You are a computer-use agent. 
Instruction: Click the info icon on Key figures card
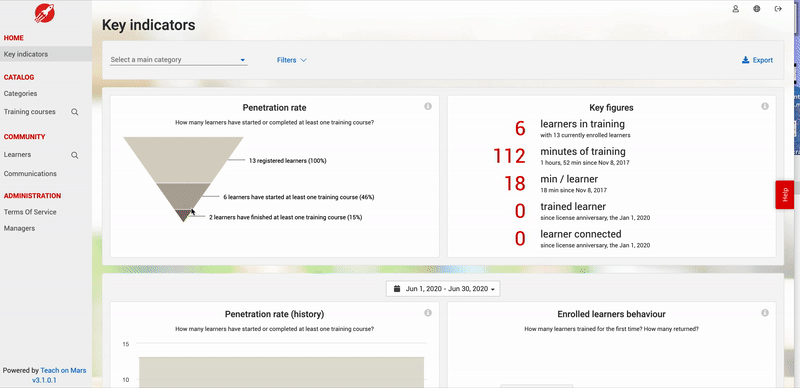tap(765, 106)
